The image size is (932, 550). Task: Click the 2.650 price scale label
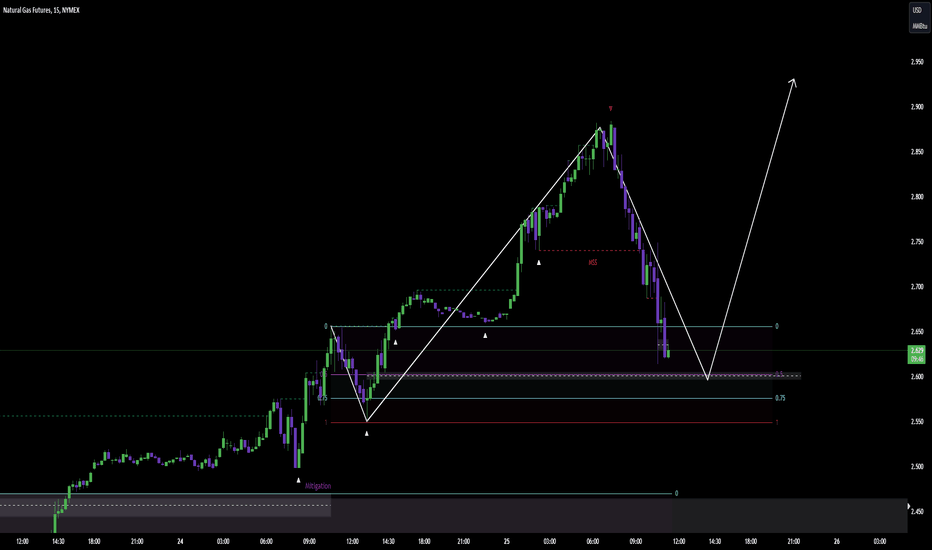point(917,332)
